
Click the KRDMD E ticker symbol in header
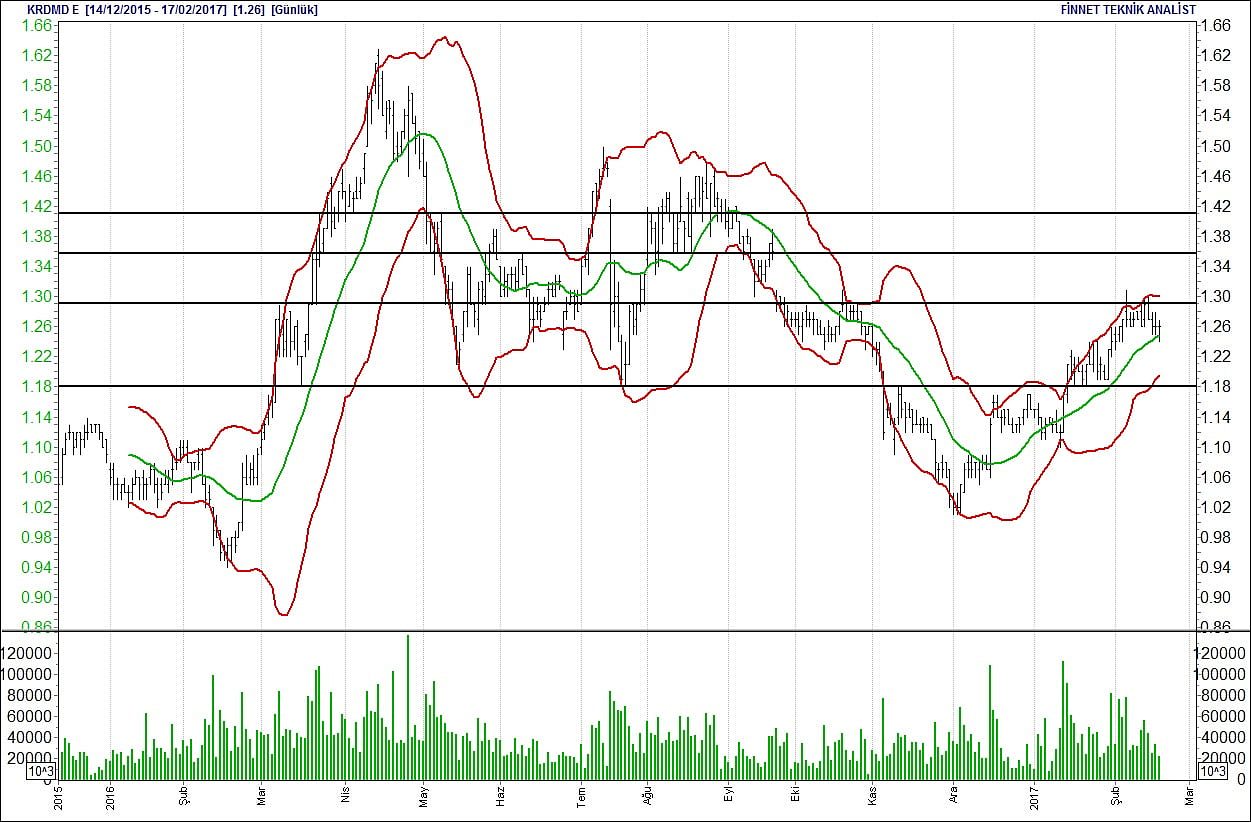click(x=53, y=9)
